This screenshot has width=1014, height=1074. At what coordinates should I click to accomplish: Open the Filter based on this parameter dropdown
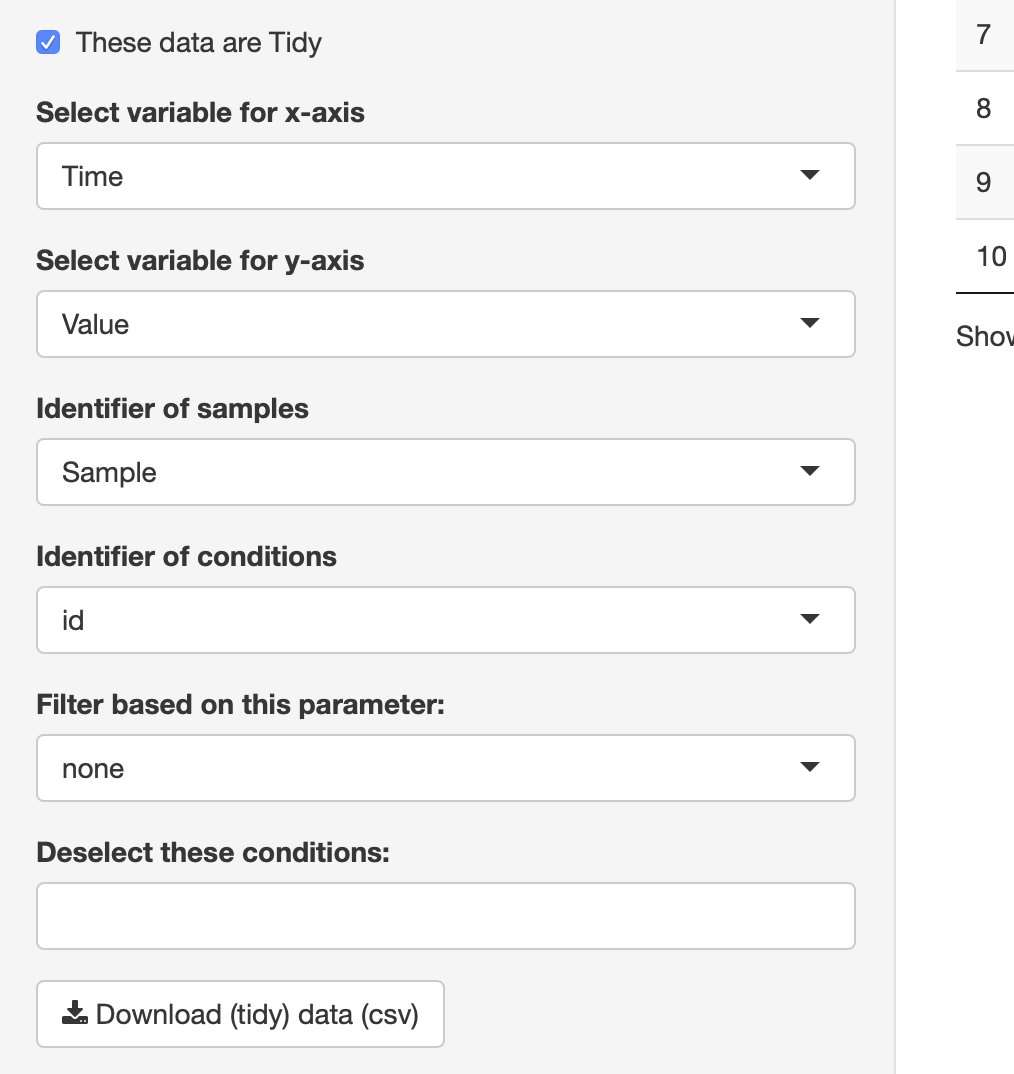click(x=446, y=768)
